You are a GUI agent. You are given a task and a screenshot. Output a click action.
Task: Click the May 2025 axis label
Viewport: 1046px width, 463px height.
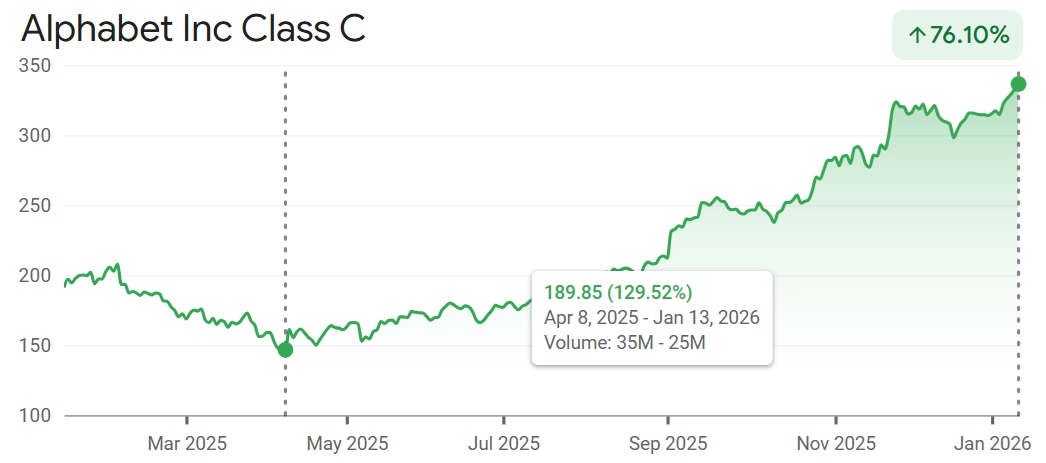click(347, 443)
